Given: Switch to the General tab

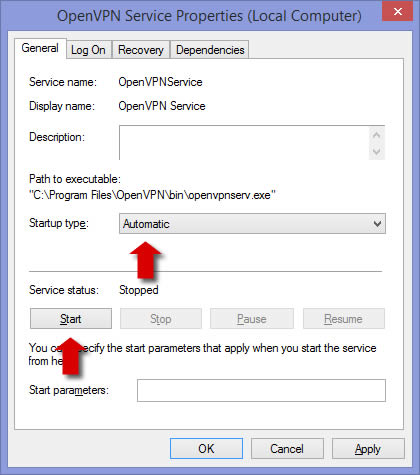Looking at the screenshot, I should click(40, 49).
